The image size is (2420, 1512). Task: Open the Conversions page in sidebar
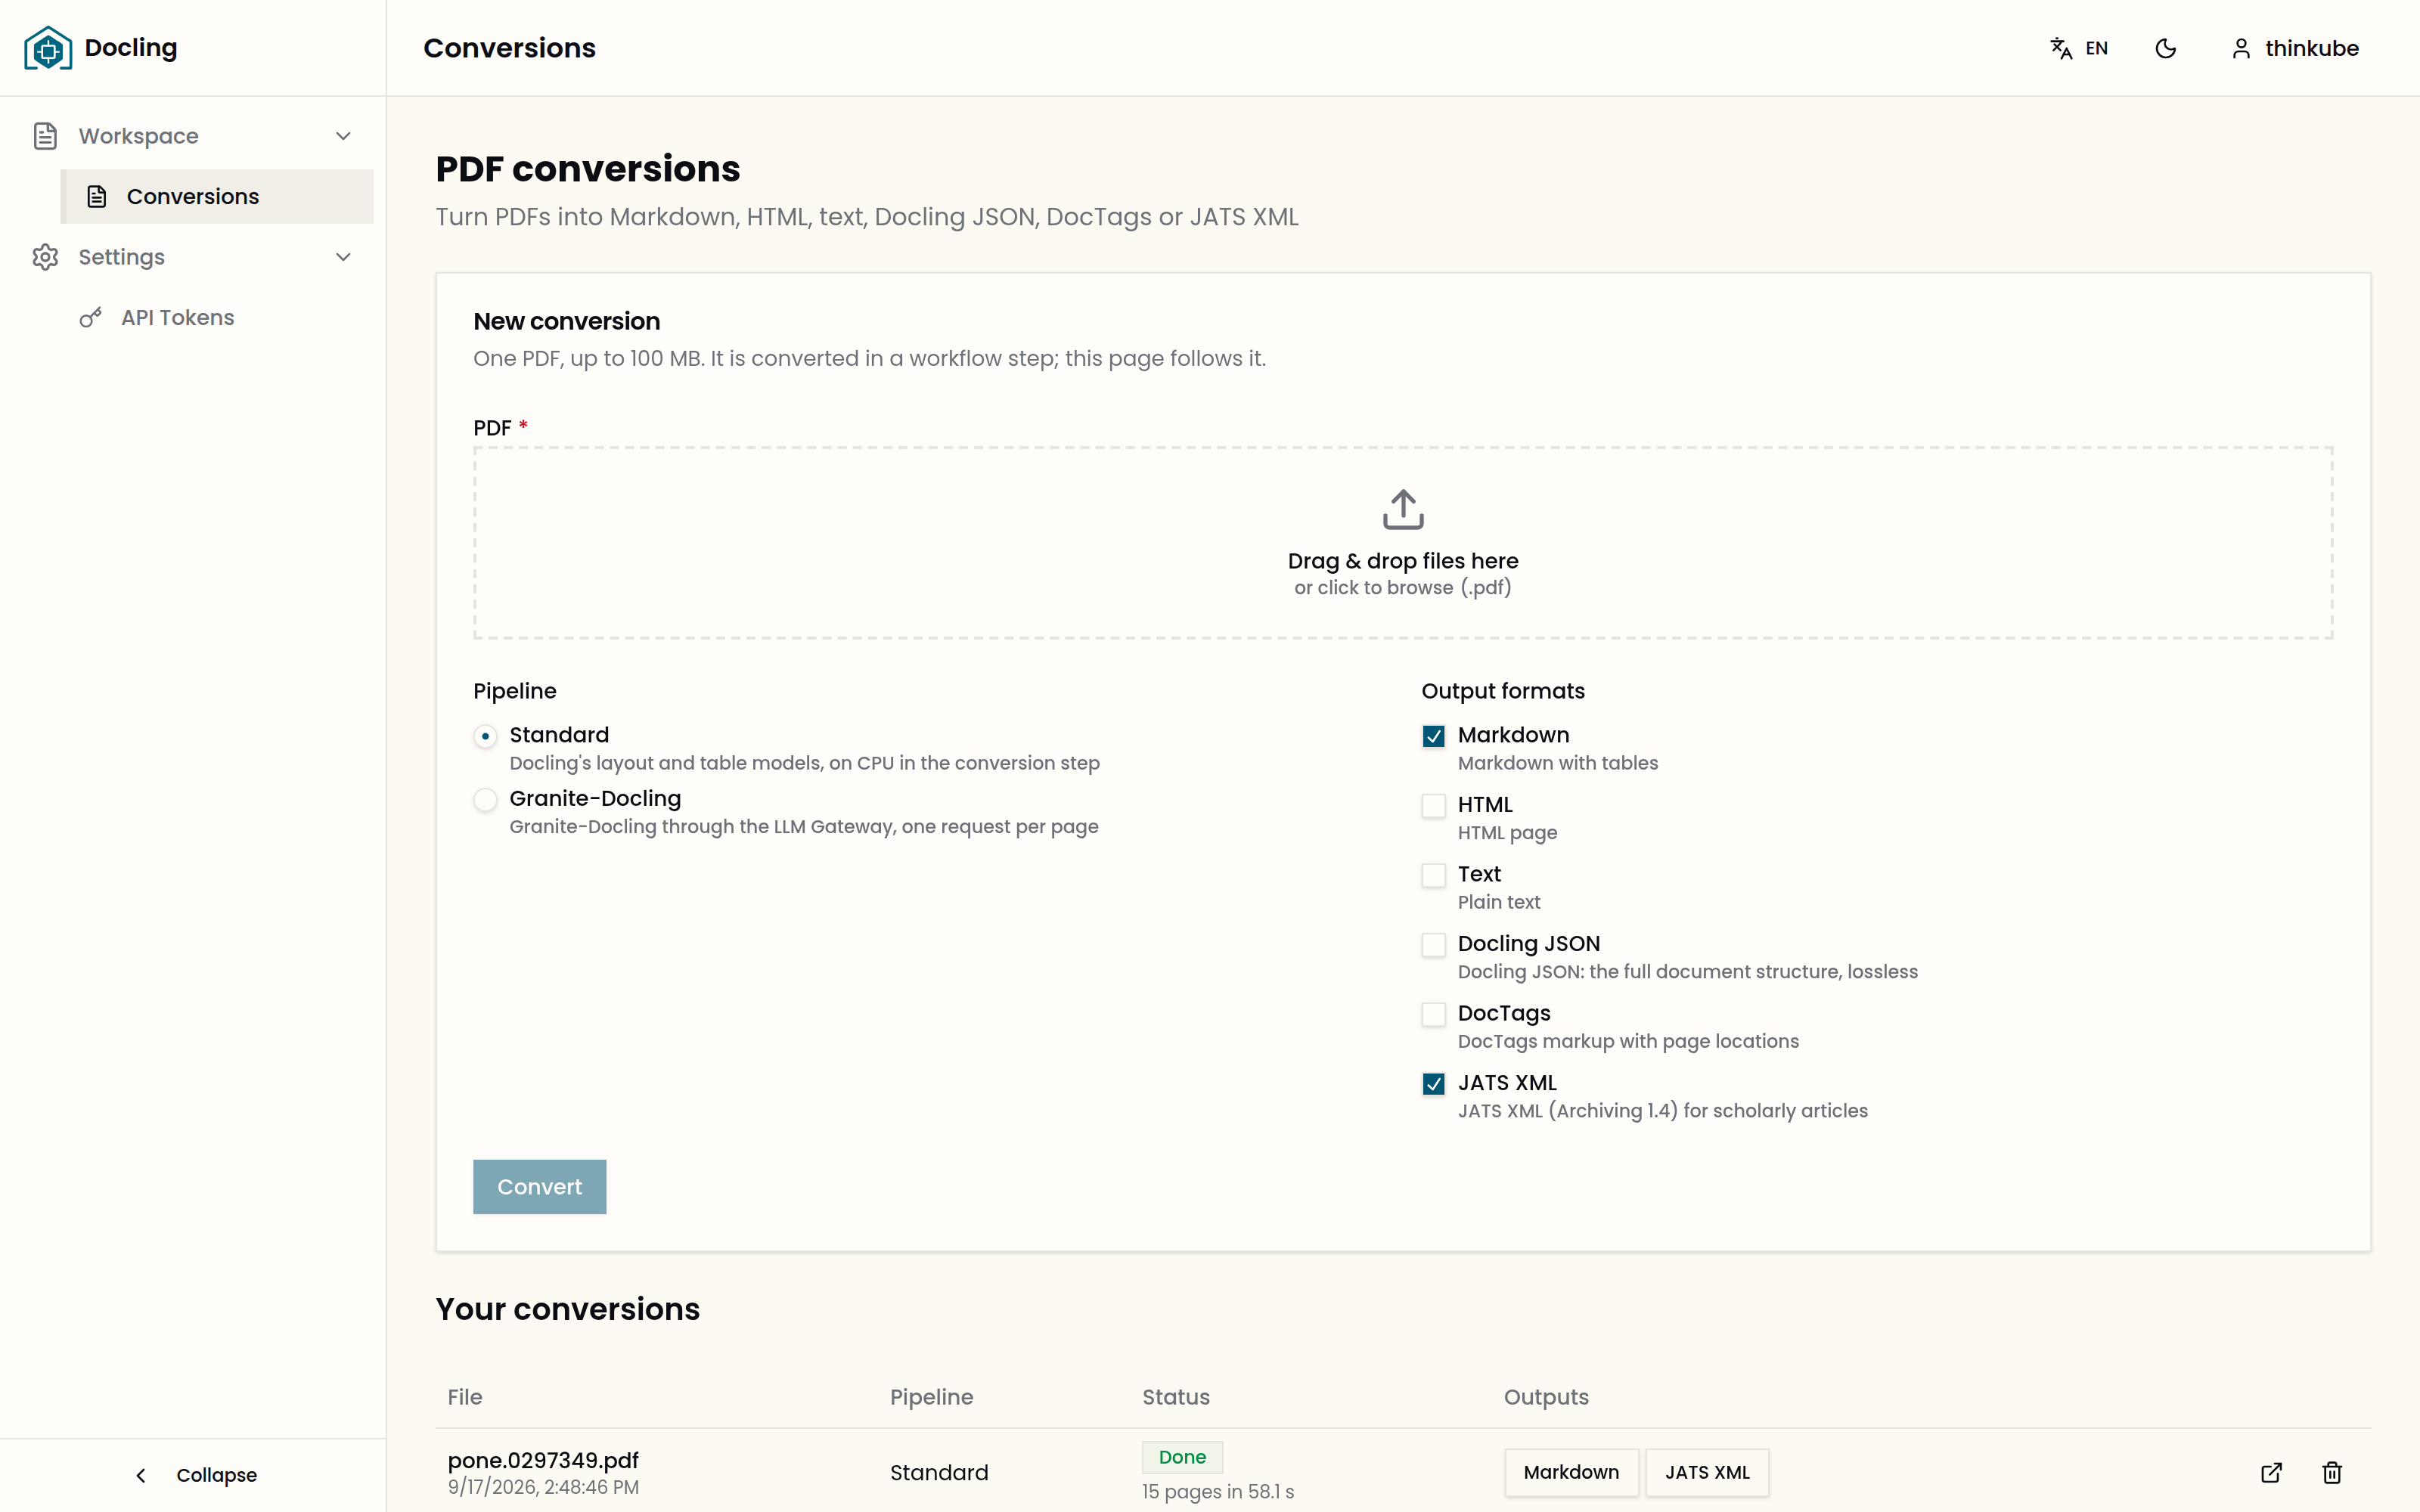point(217,196)
